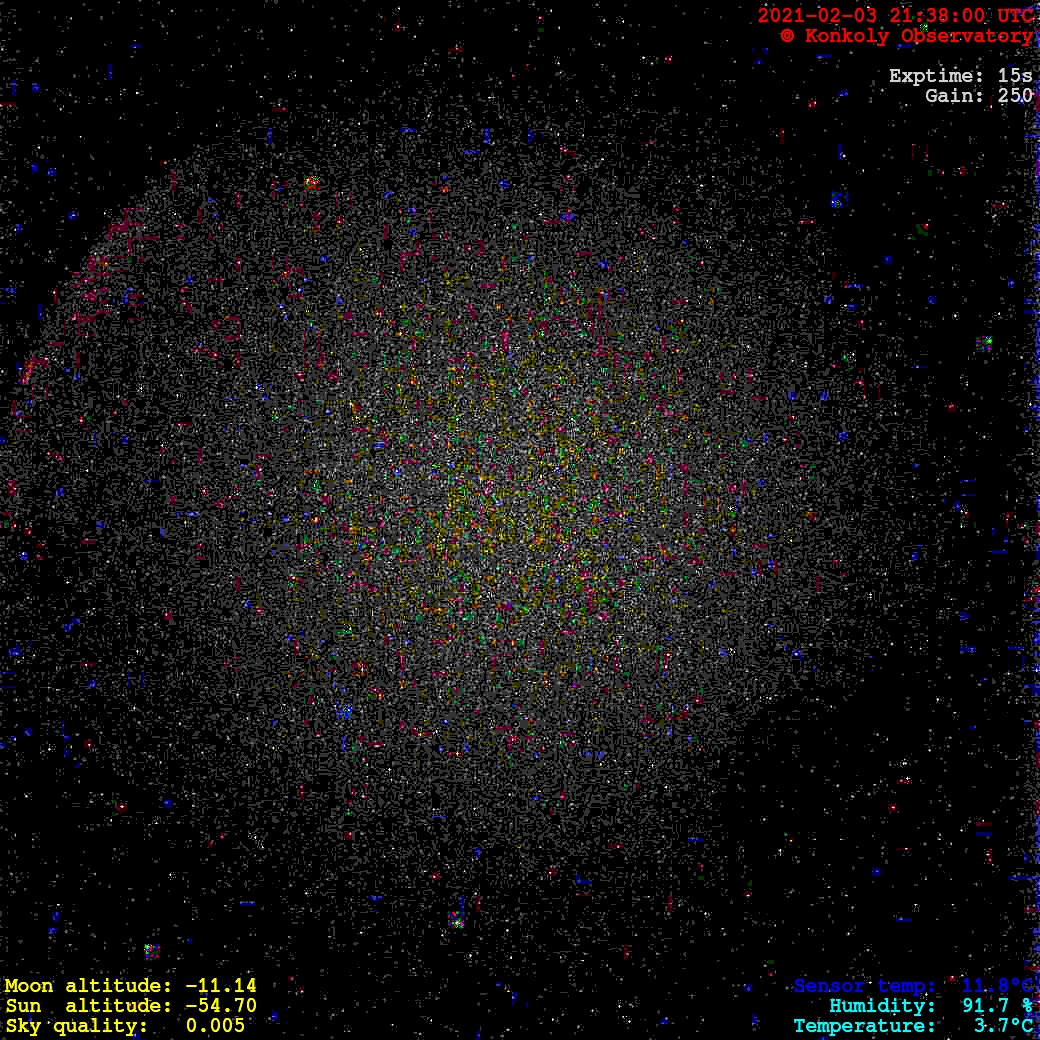Click the sensor temperature value 11.8°C
This screenshot has height=1040, width=1040.
point(997,986)
